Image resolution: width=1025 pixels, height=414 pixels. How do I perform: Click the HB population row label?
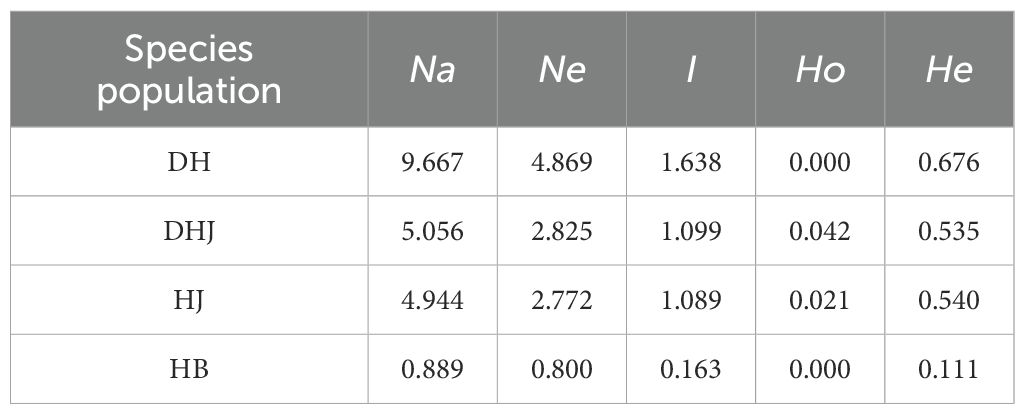coord(189,369)
